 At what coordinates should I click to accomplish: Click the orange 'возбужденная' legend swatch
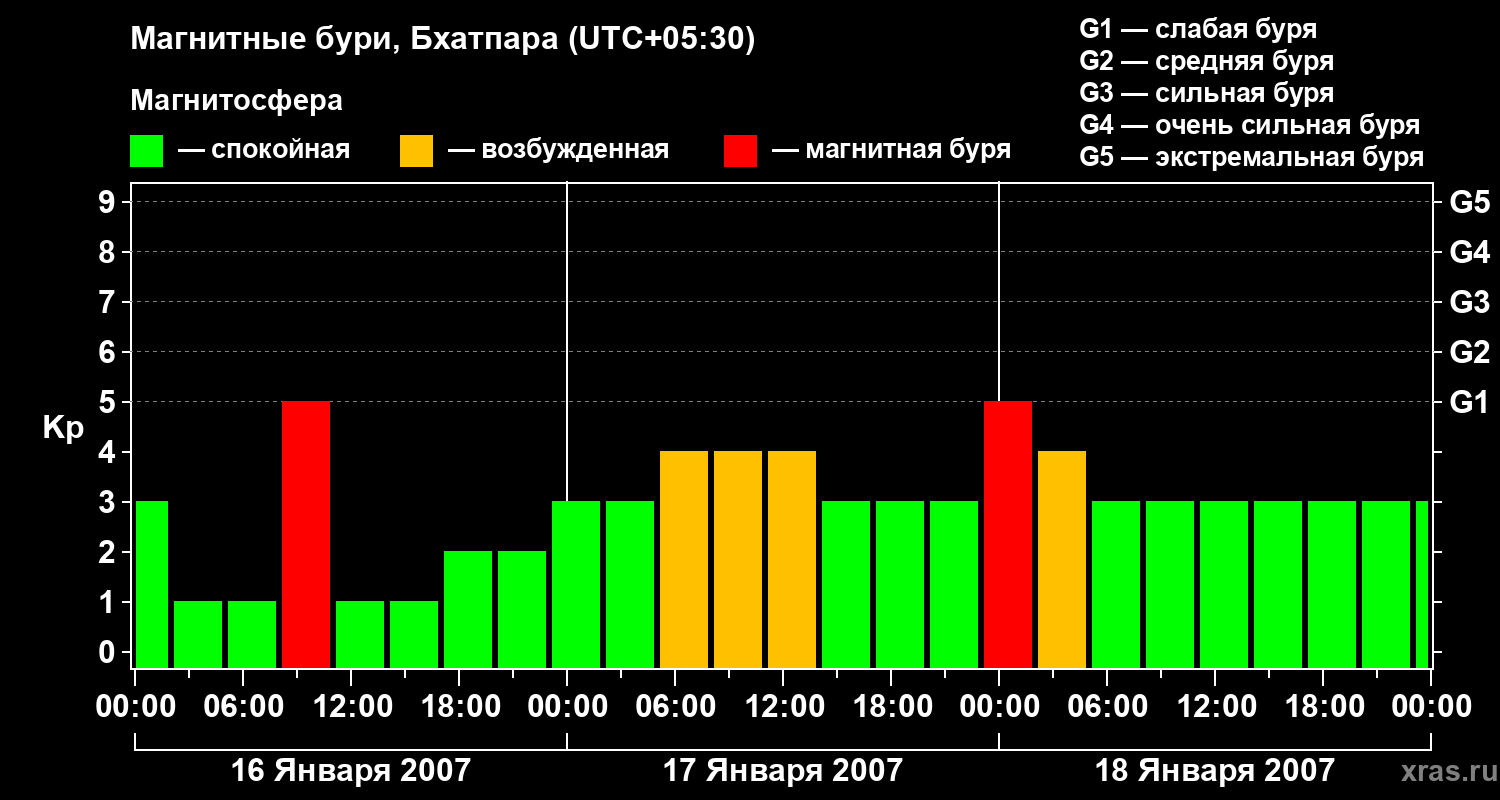416,151
